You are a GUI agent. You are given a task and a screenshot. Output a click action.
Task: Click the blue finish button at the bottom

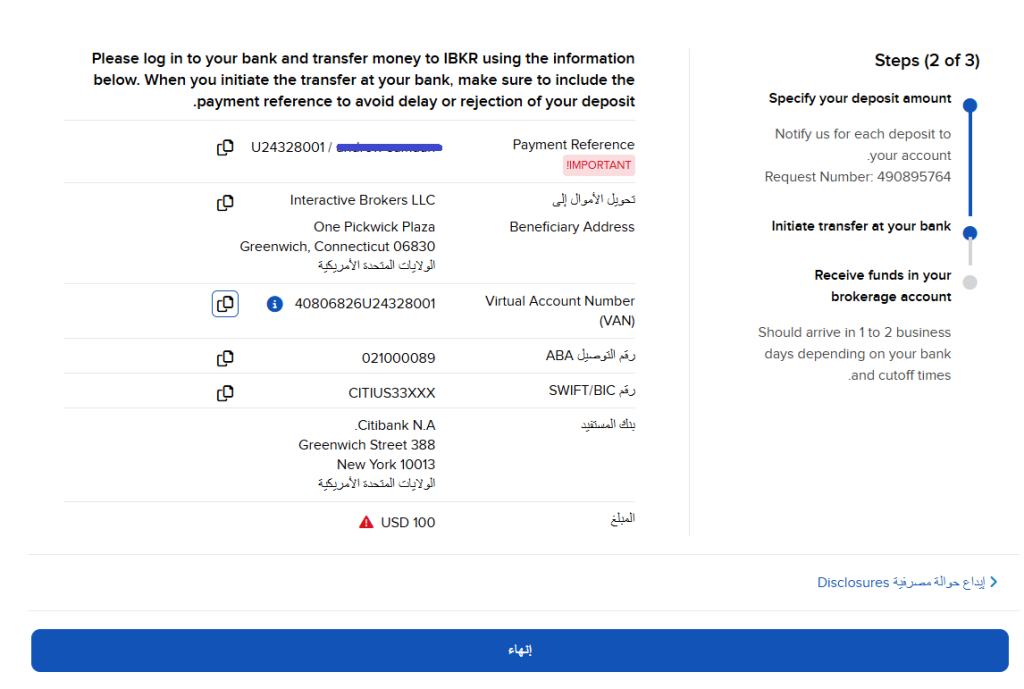(x=520, y=650)
